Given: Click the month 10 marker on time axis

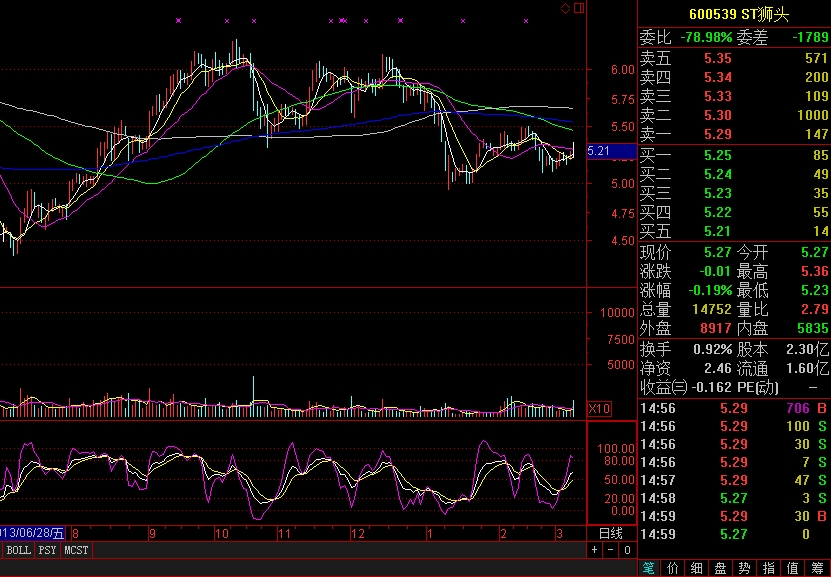Looking at the screenshot, I should pyautogui.click(x=222, y=534).
